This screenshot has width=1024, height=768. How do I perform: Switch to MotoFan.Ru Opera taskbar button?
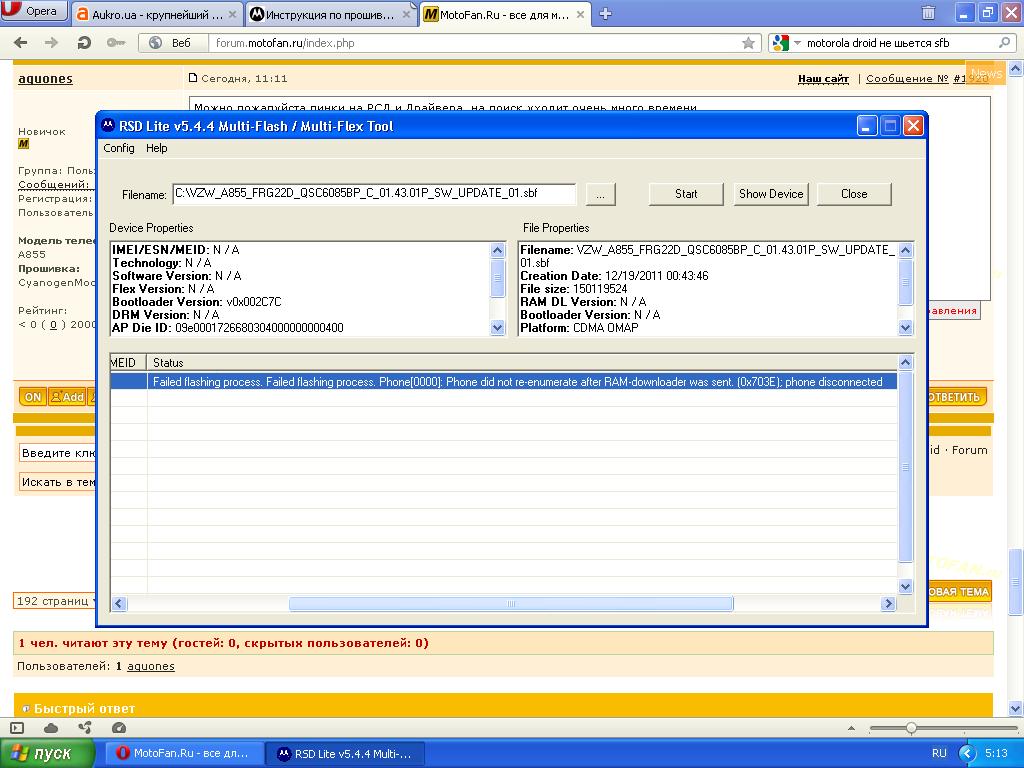[185, 754]
